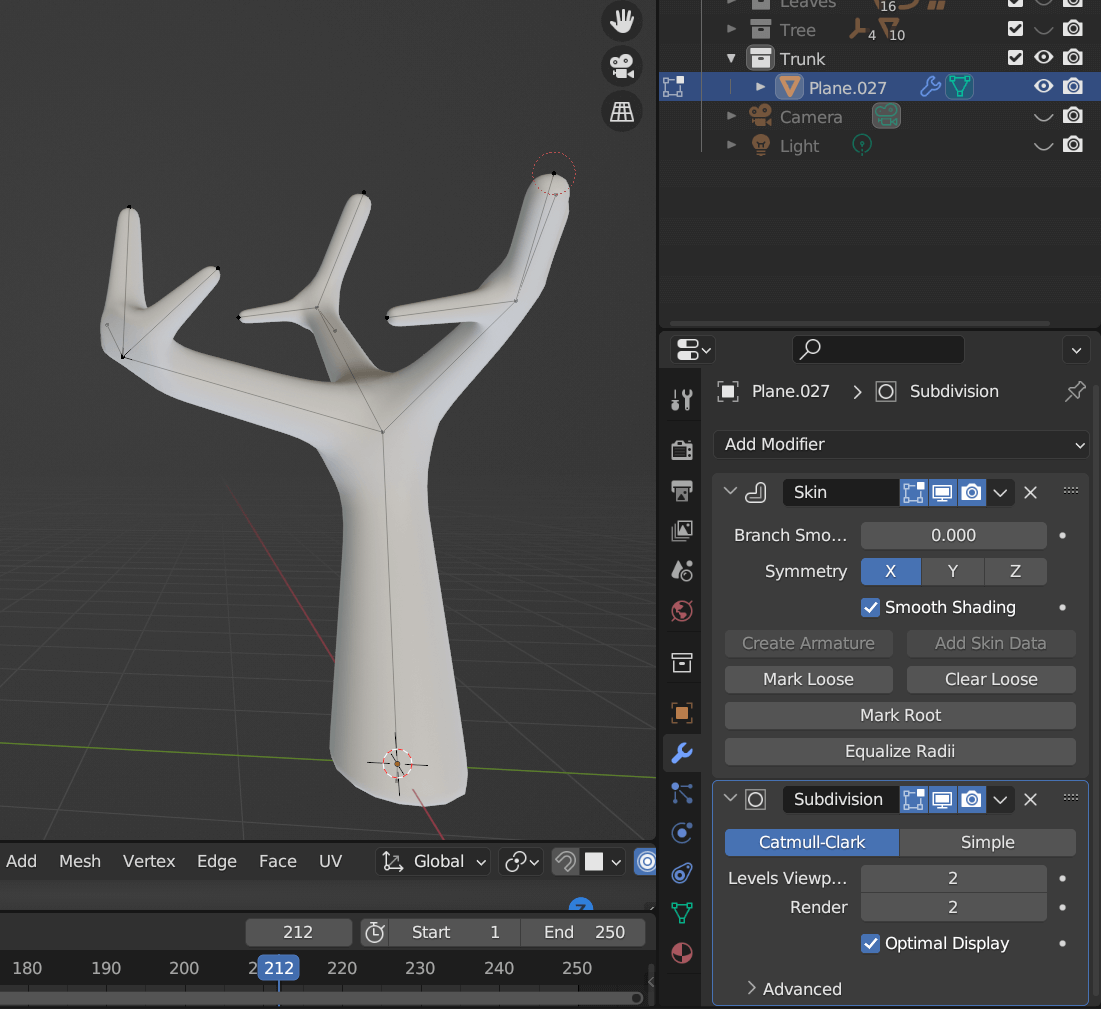Disable rendering for Plane.027

click(x=1073, y=86)
